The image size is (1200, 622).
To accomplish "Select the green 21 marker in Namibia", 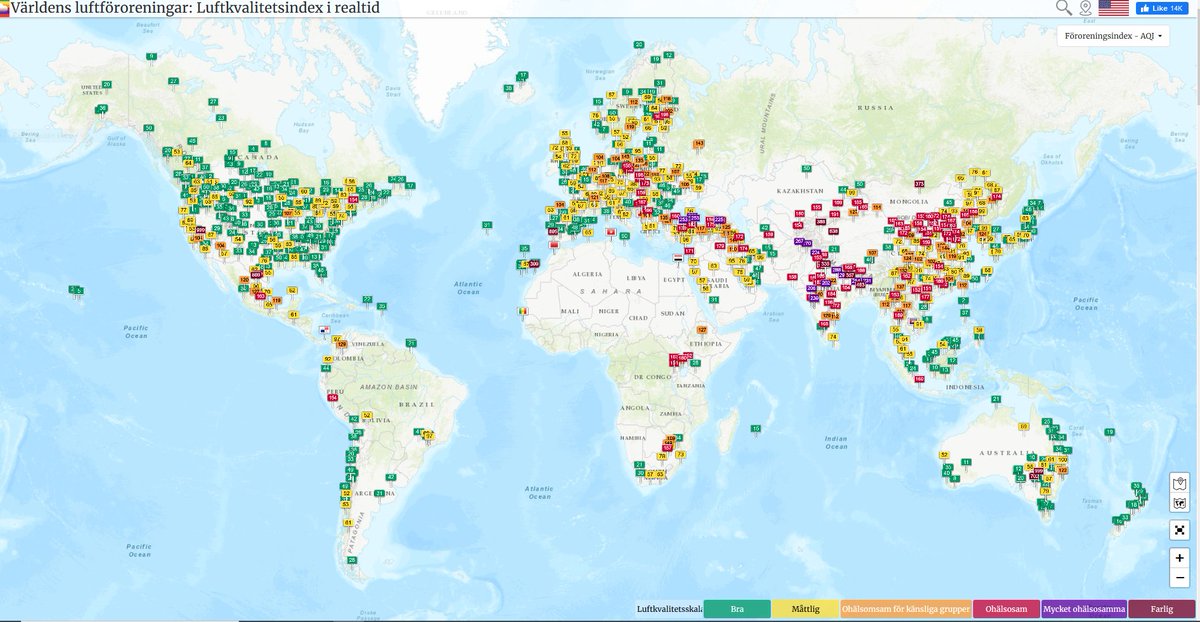I will pos(639,465).
